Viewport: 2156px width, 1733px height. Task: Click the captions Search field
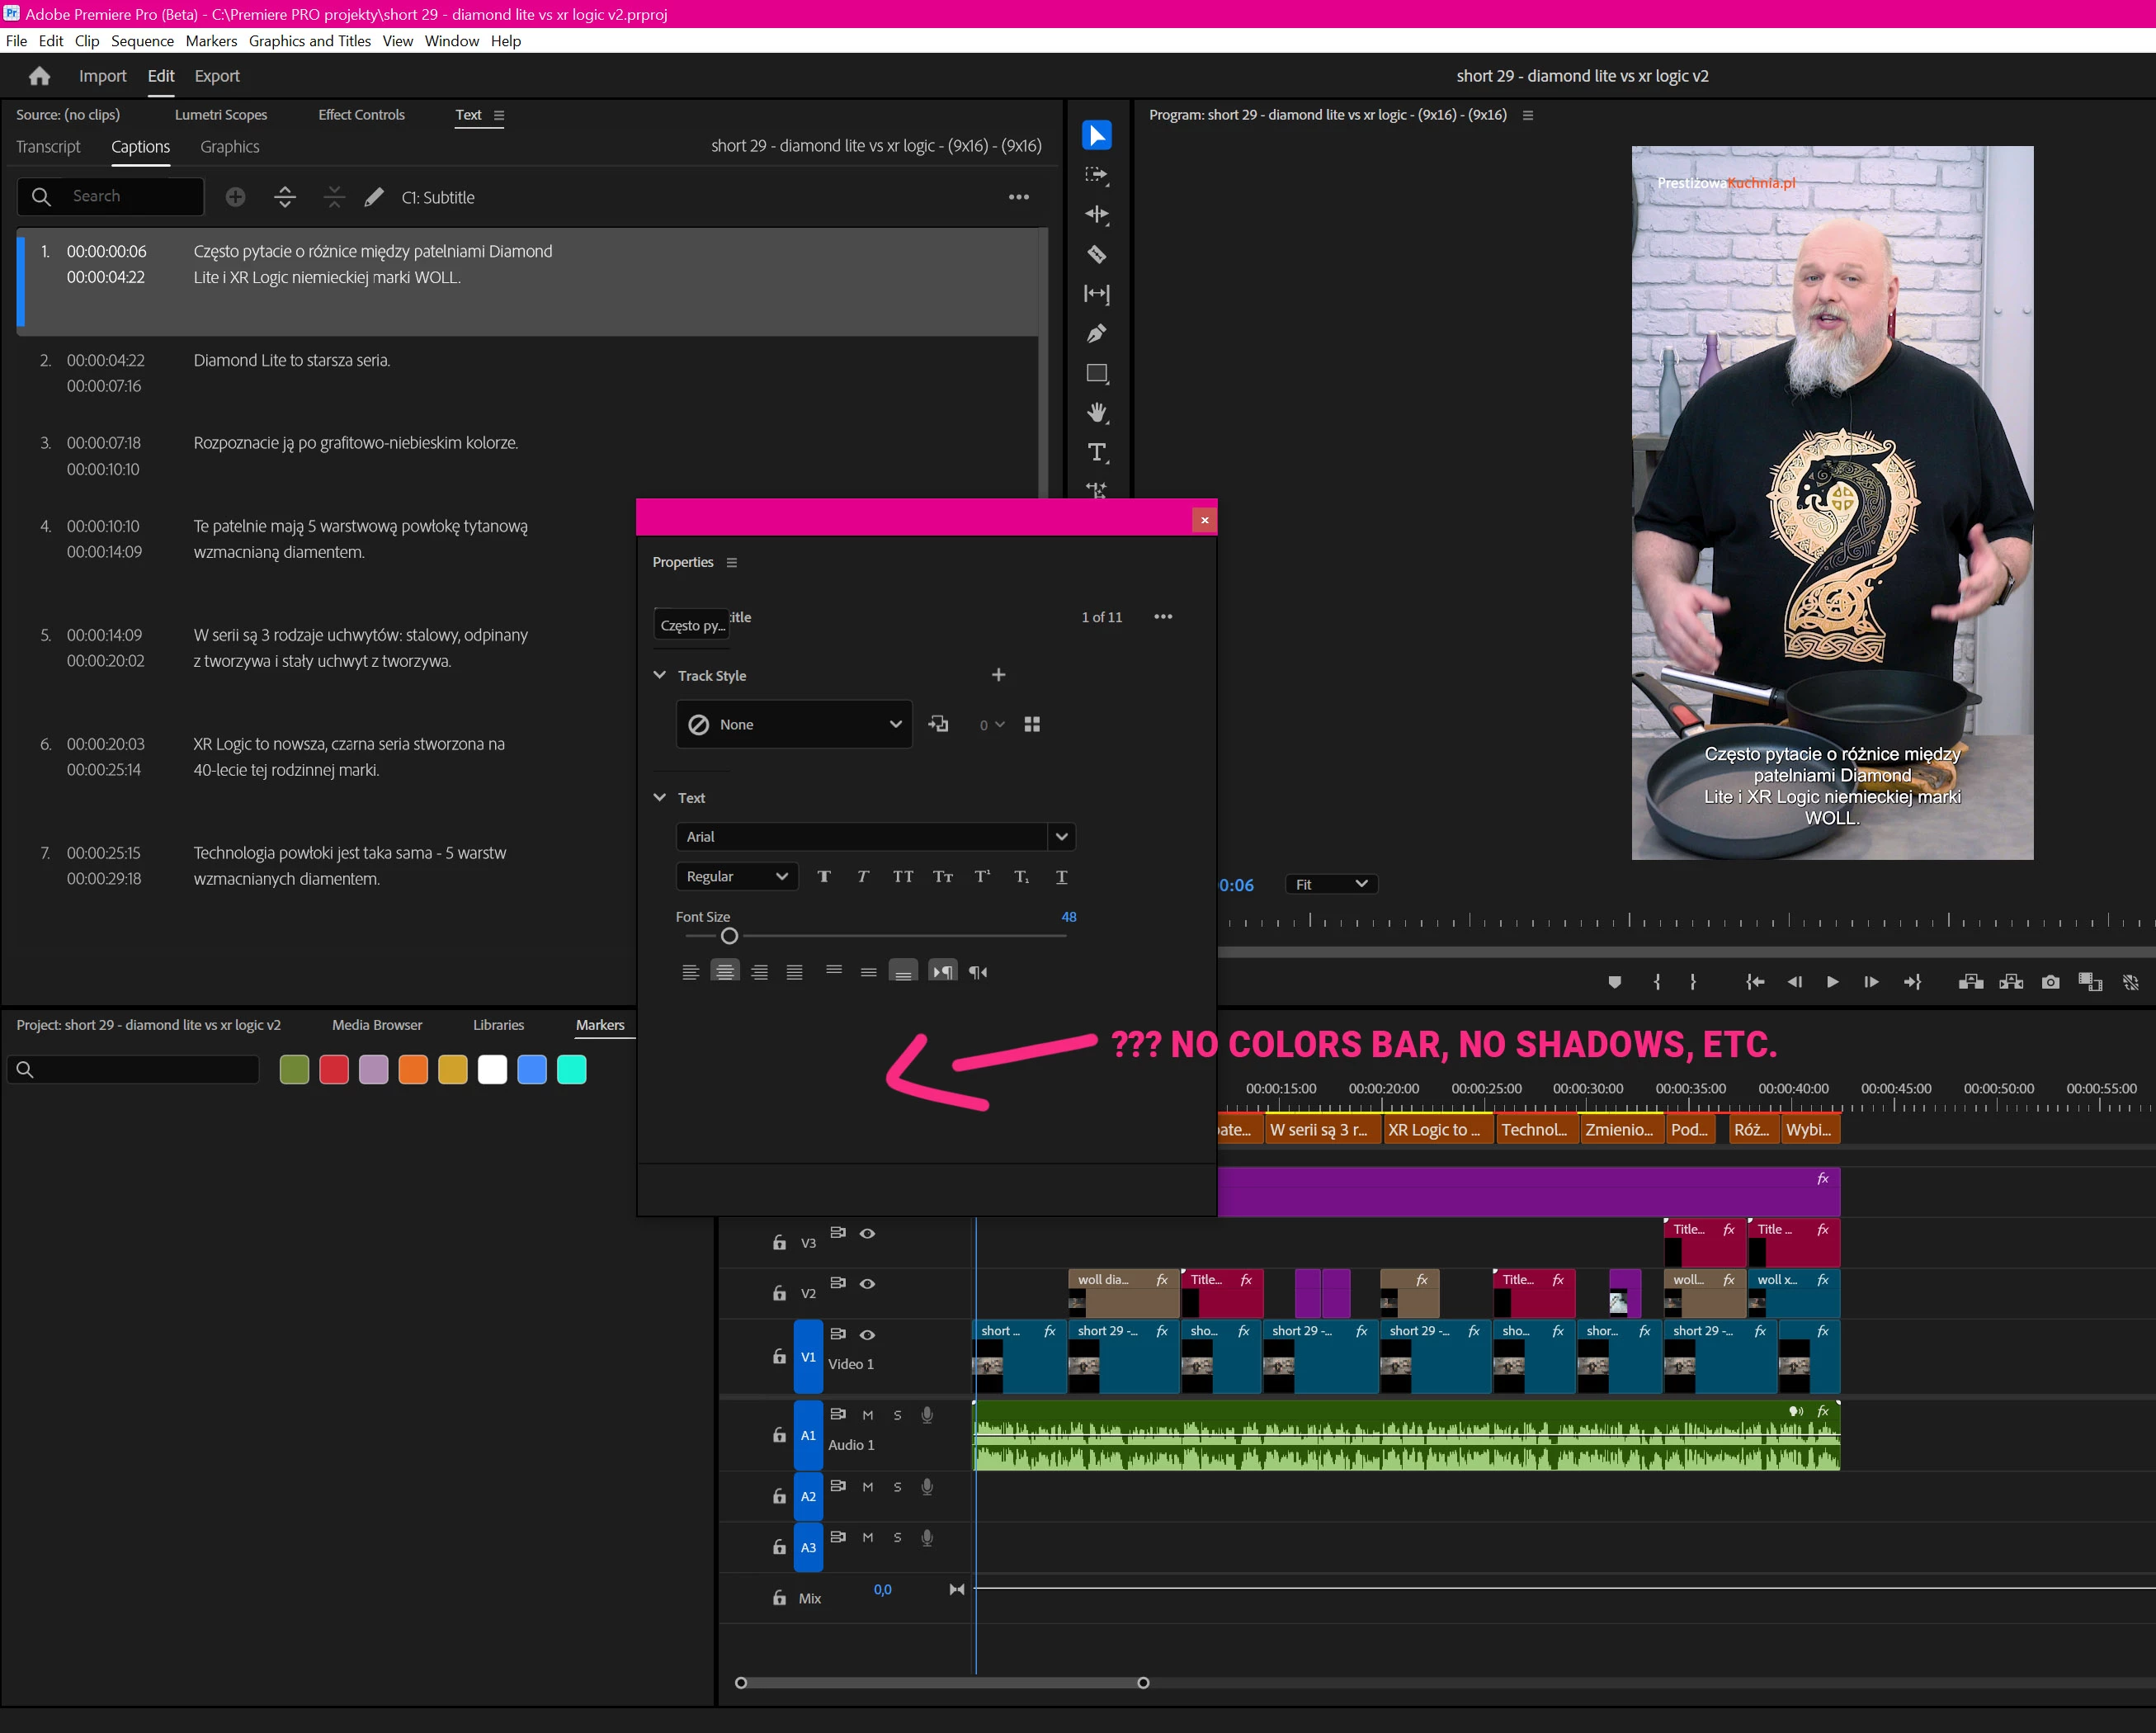coord(130,197)
